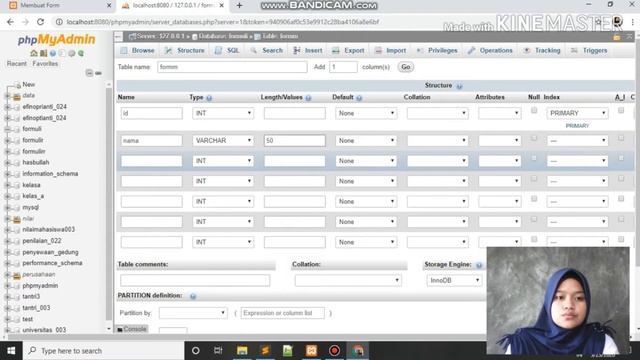Open File Explorer from the taskbar

[242, 351]
